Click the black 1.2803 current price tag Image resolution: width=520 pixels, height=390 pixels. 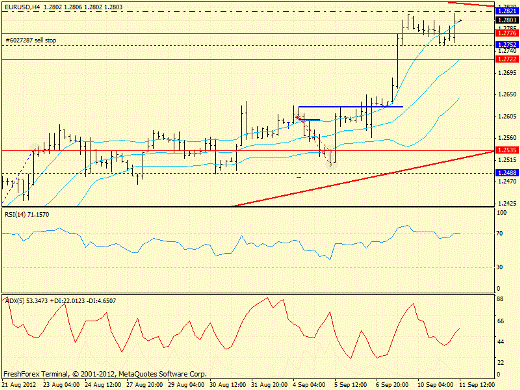507,20
